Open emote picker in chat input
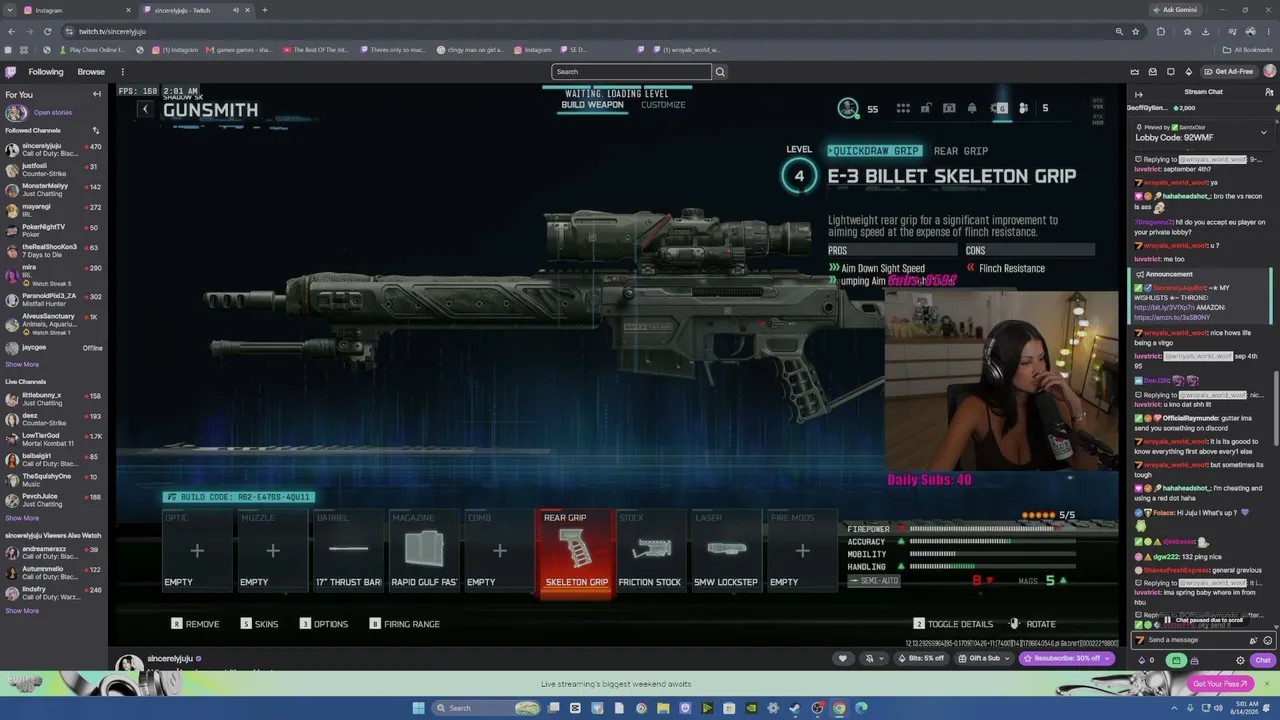The image size is (1280, 720). pyautogui.click(x=1268, y=640)
